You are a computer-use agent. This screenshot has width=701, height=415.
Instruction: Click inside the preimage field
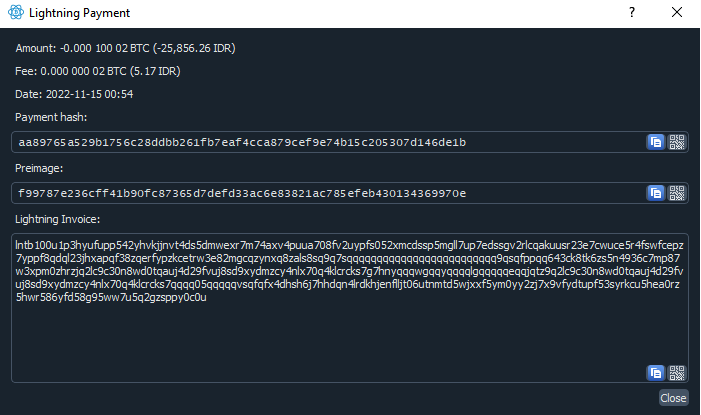click(329, 193)
